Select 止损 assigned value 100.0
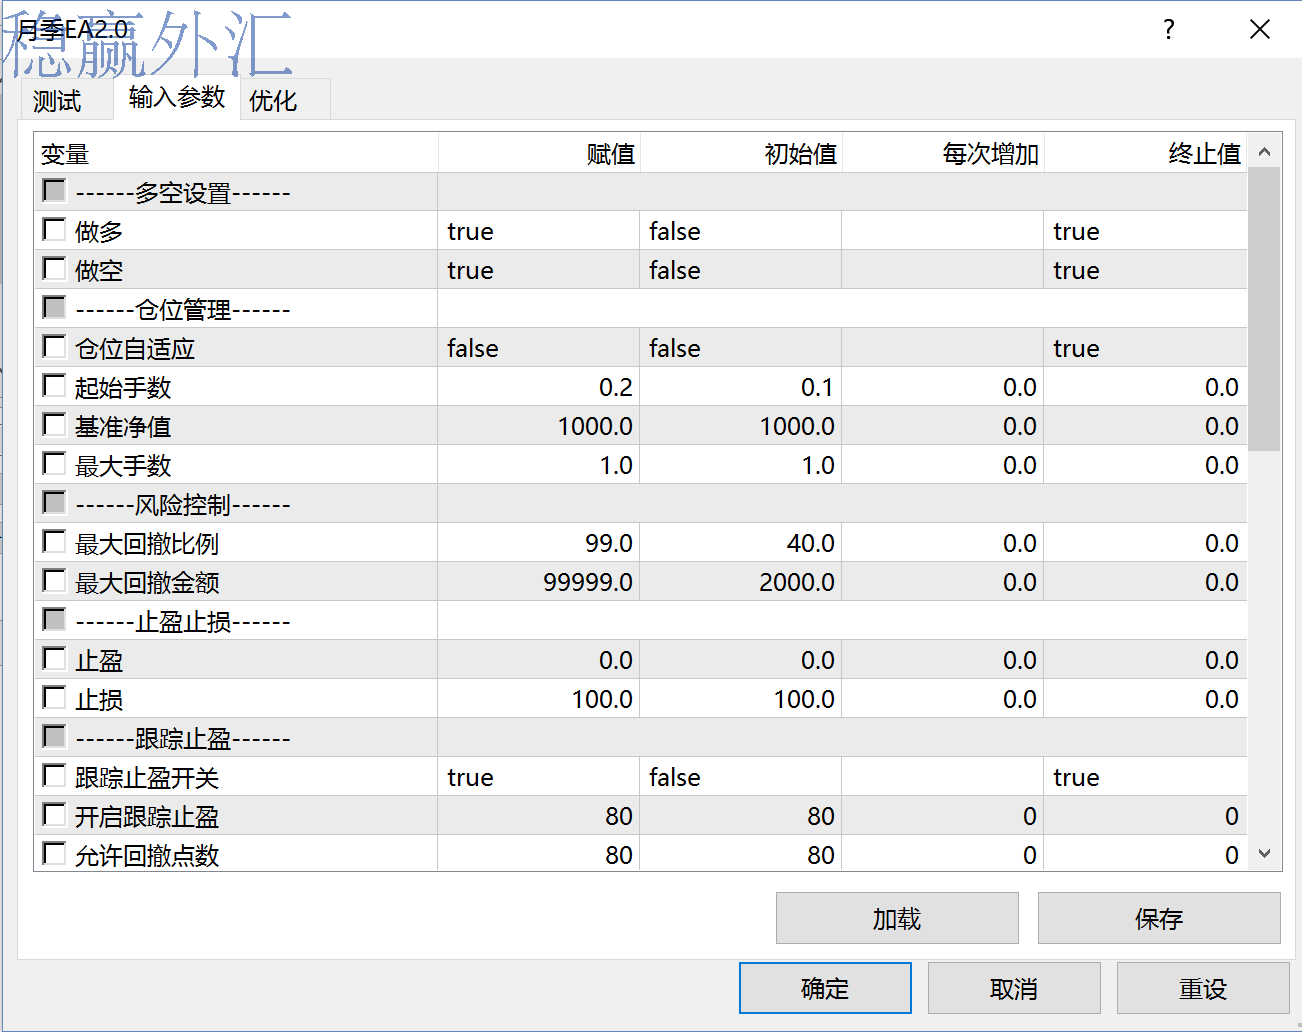Image resolution: width=1302 pixels, height=1032 pixels. click(x=538, y=699)
